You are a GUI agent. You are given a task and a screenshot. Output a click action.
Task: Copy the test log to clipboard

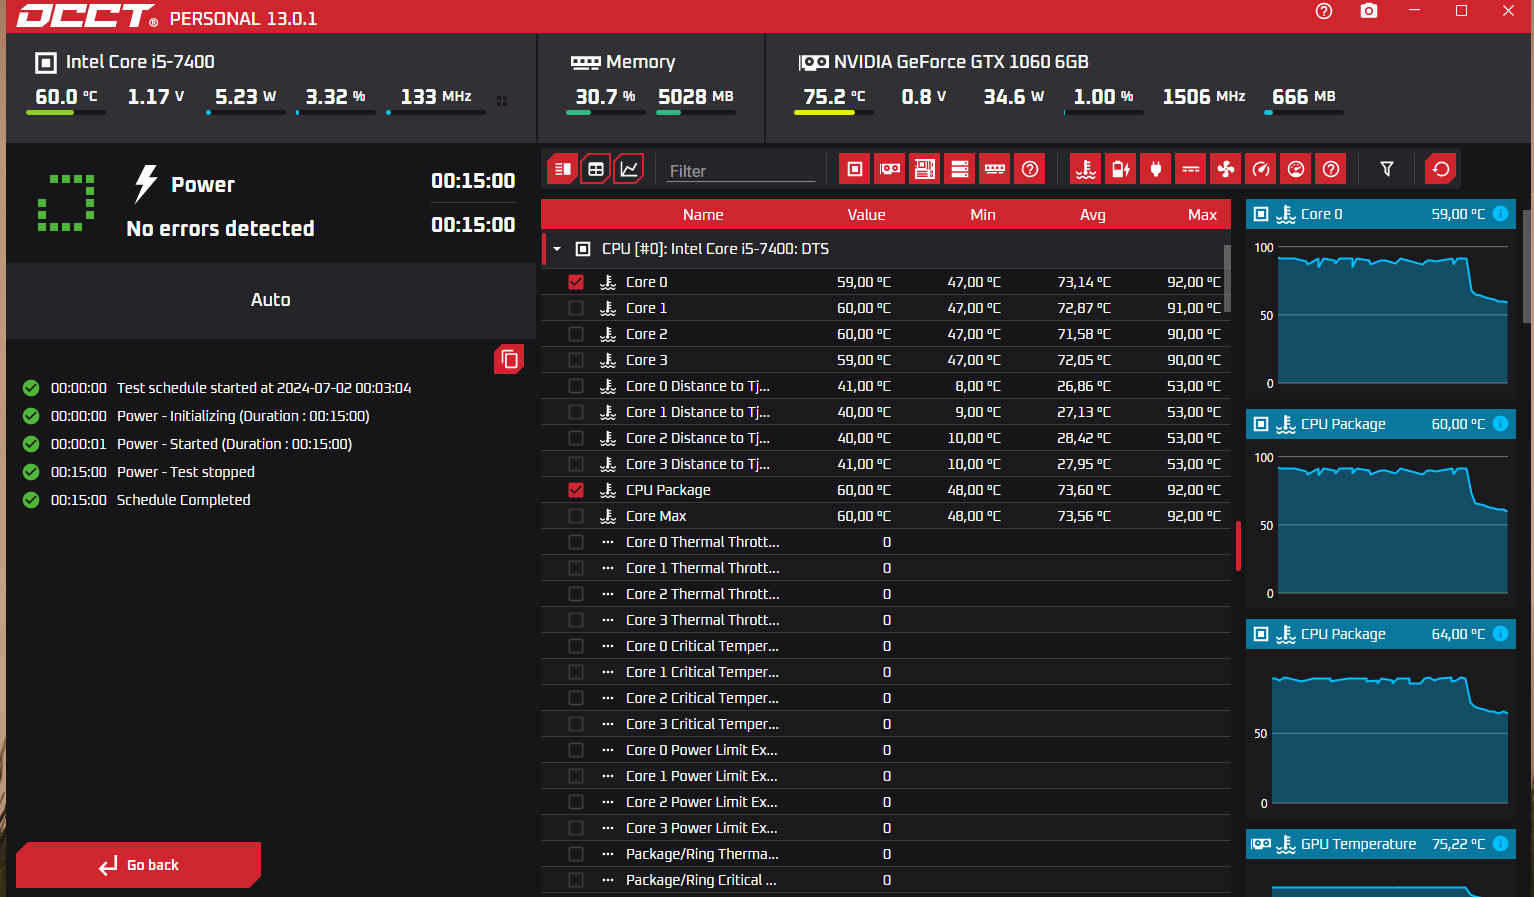(509, 359)
